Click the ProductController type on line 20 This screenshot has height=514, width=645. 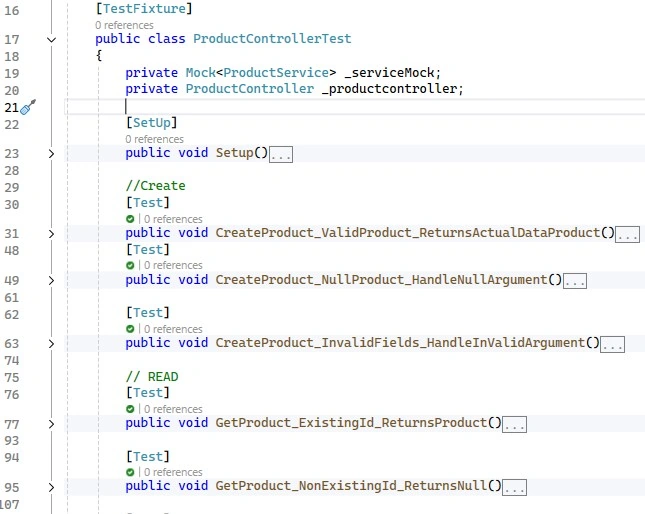(249, 89)
